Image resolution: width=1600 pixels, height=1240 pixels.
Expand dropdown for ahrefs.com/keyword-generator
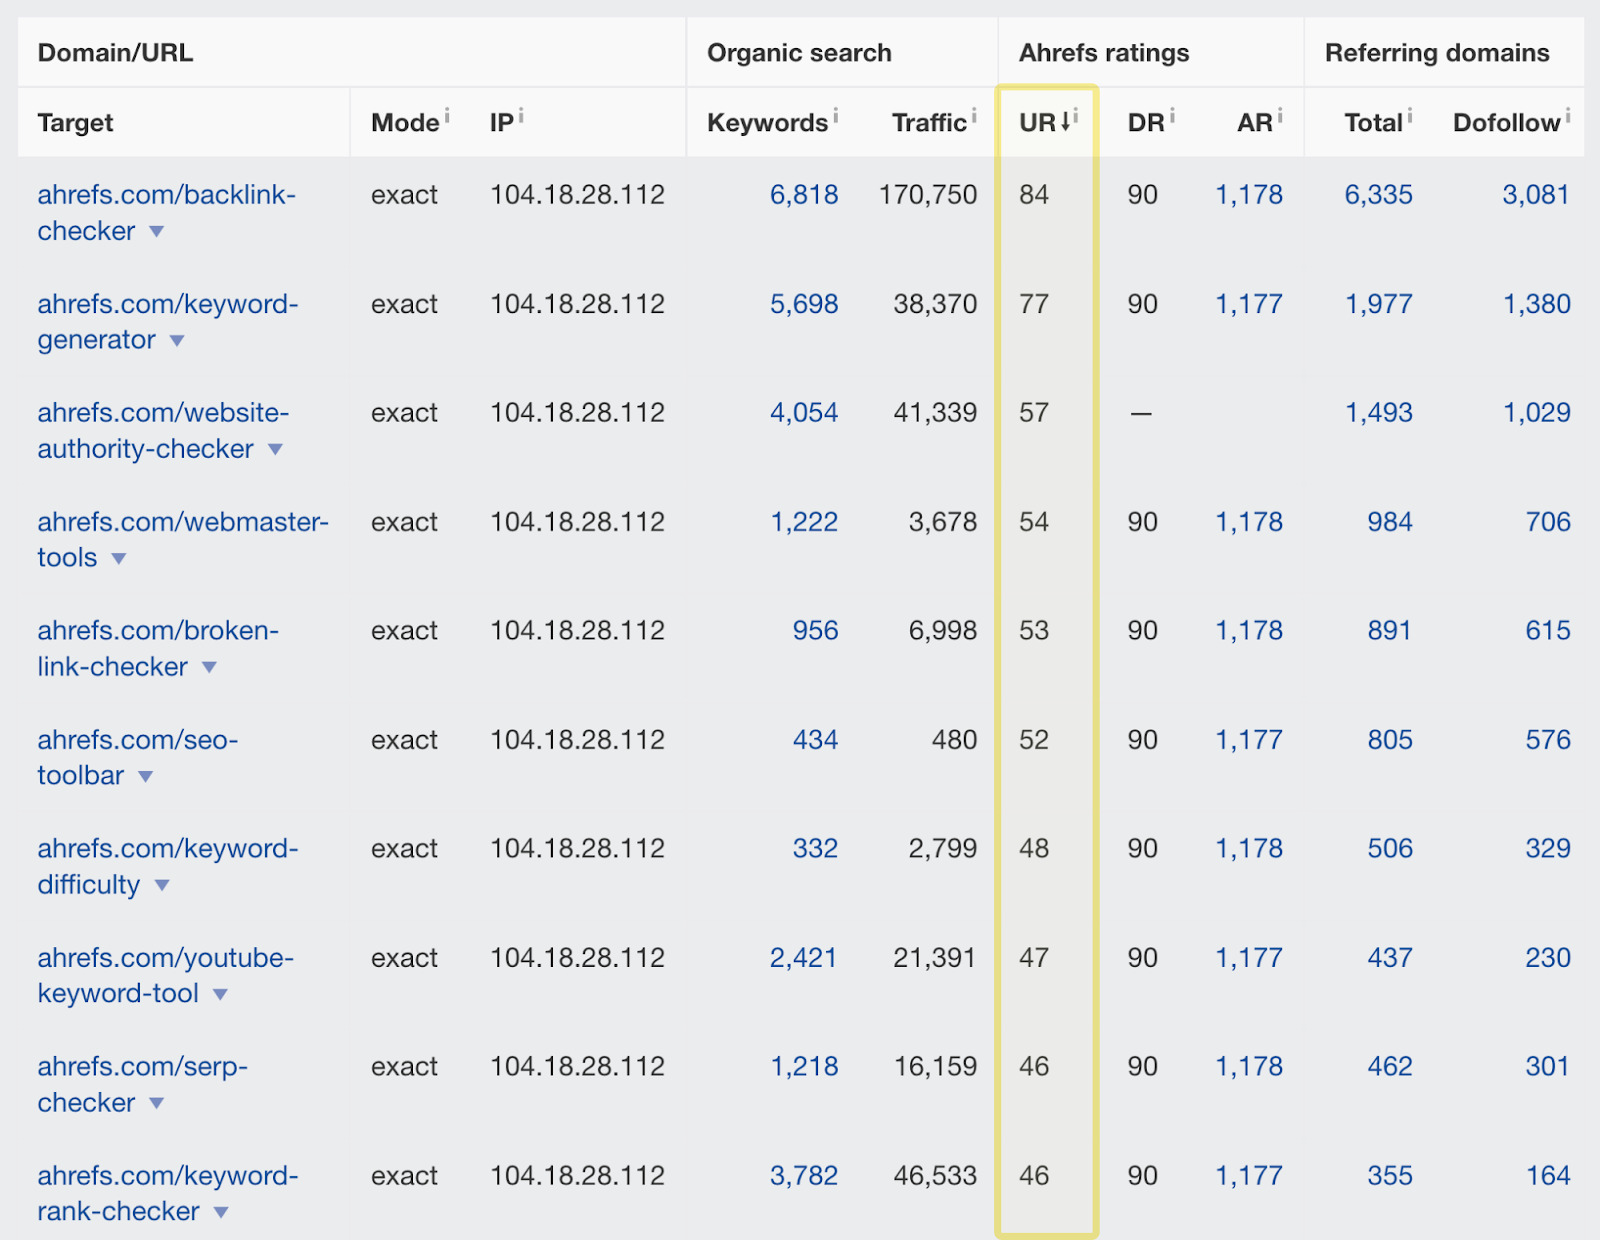(177, 341)
